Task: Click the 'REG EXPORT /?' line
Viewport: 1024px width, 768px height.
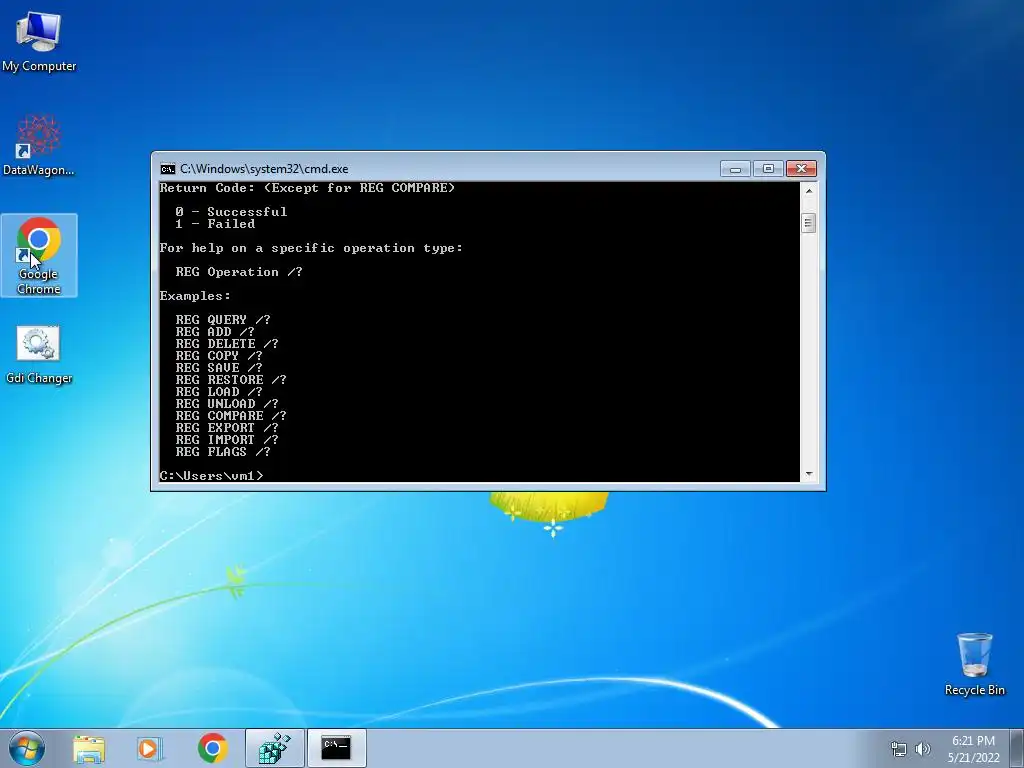Action: (227, 428)
